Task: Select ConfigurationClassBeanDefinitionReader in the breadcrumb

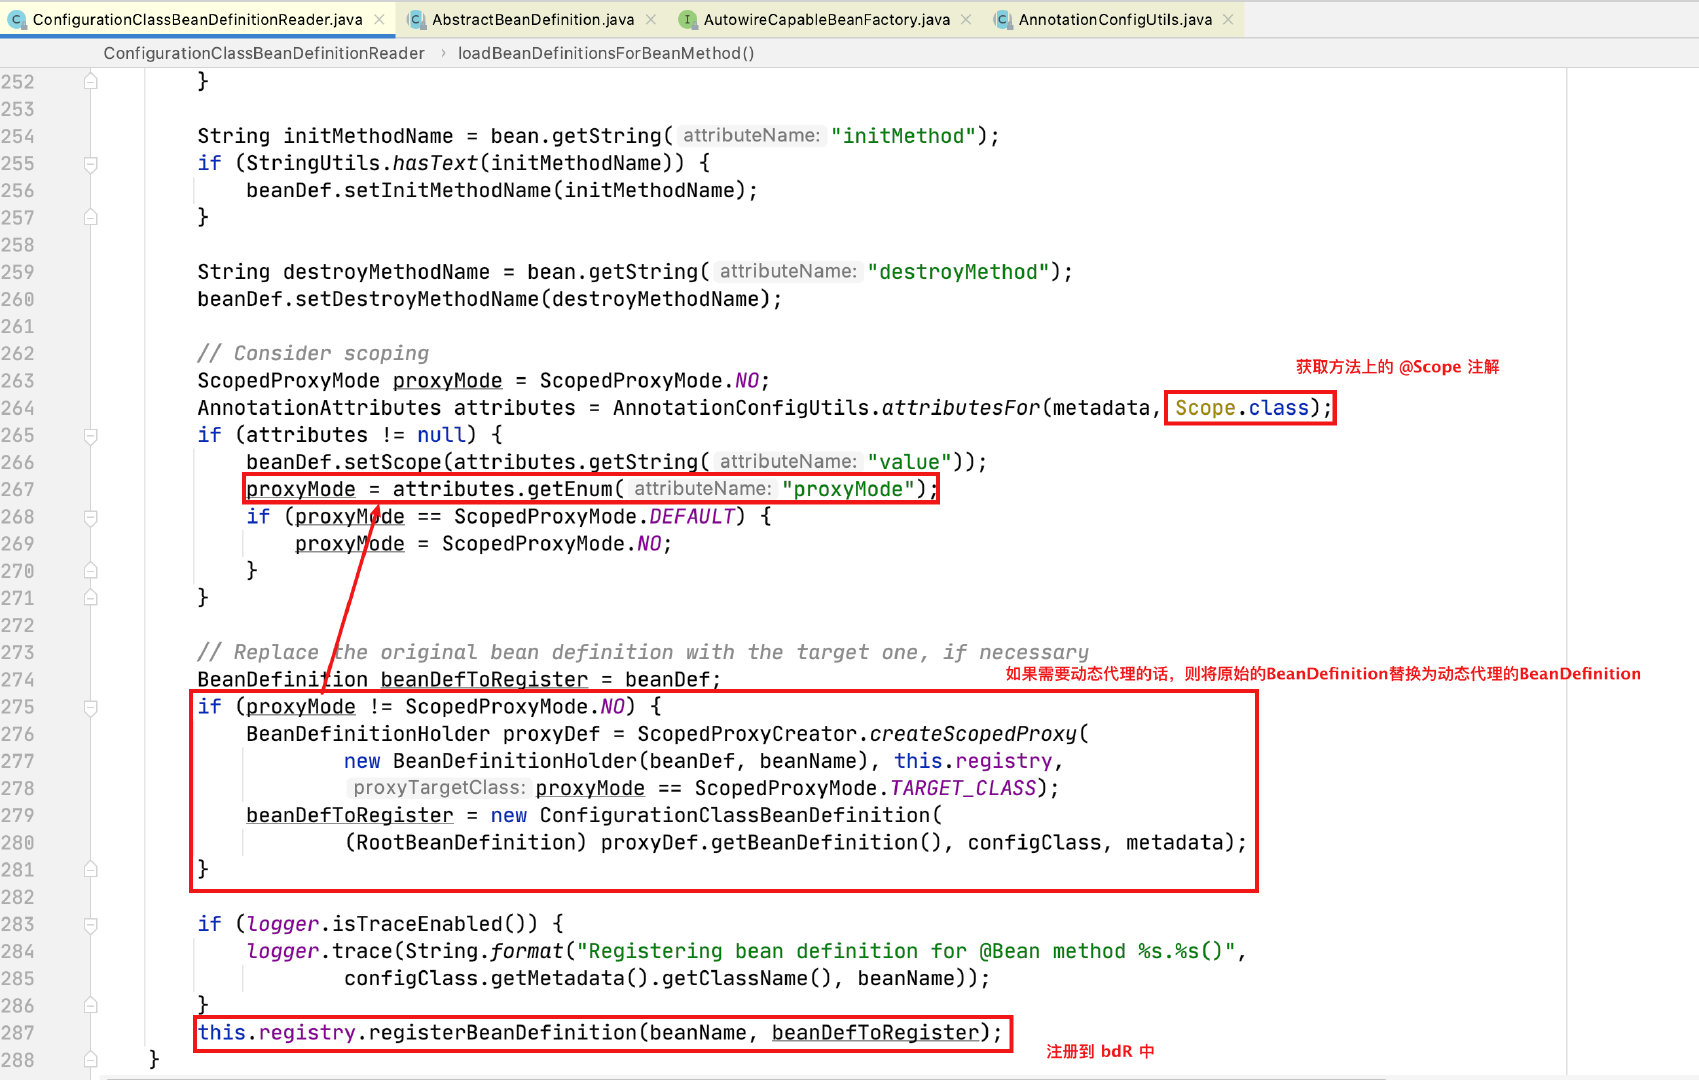Action: (x=264, y=53)
